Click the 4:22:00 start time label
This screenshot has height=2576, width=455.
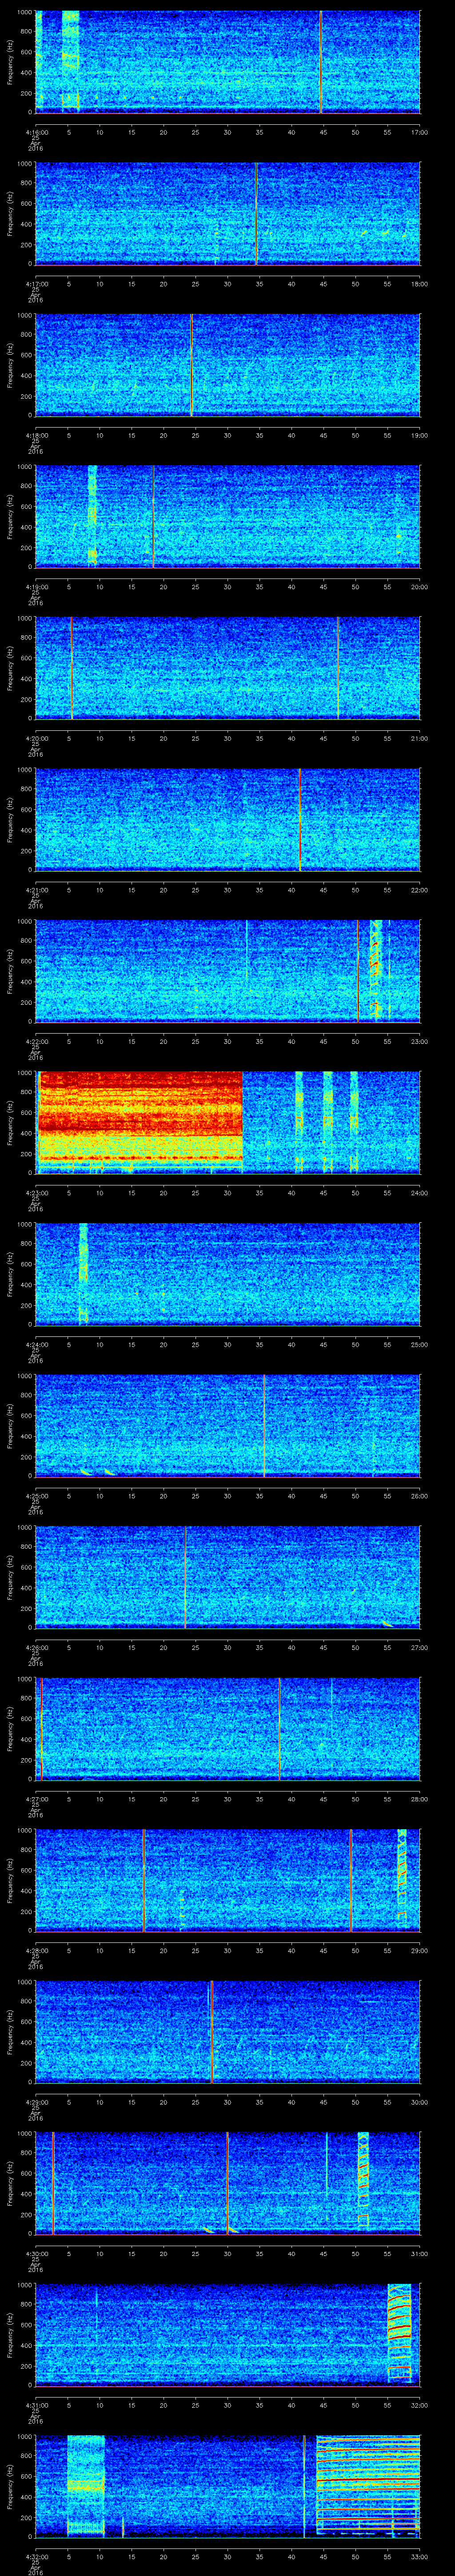(37, 1041)
